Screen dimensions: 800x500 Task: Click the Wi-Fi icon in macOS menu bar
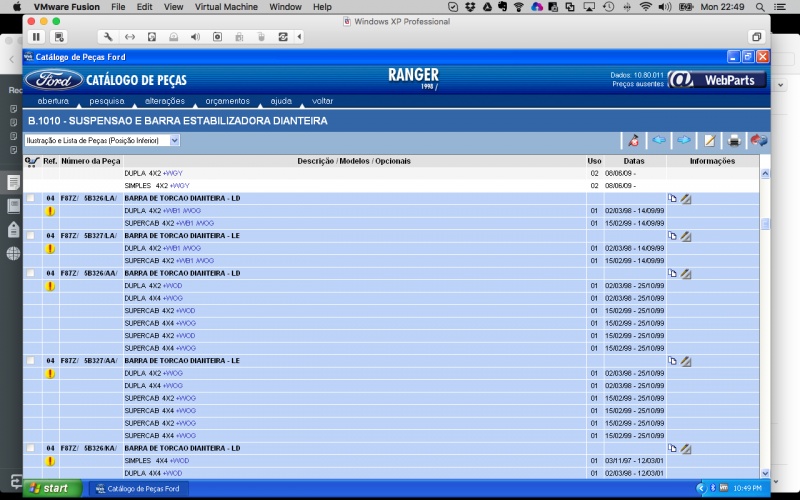tap(645, 7)
